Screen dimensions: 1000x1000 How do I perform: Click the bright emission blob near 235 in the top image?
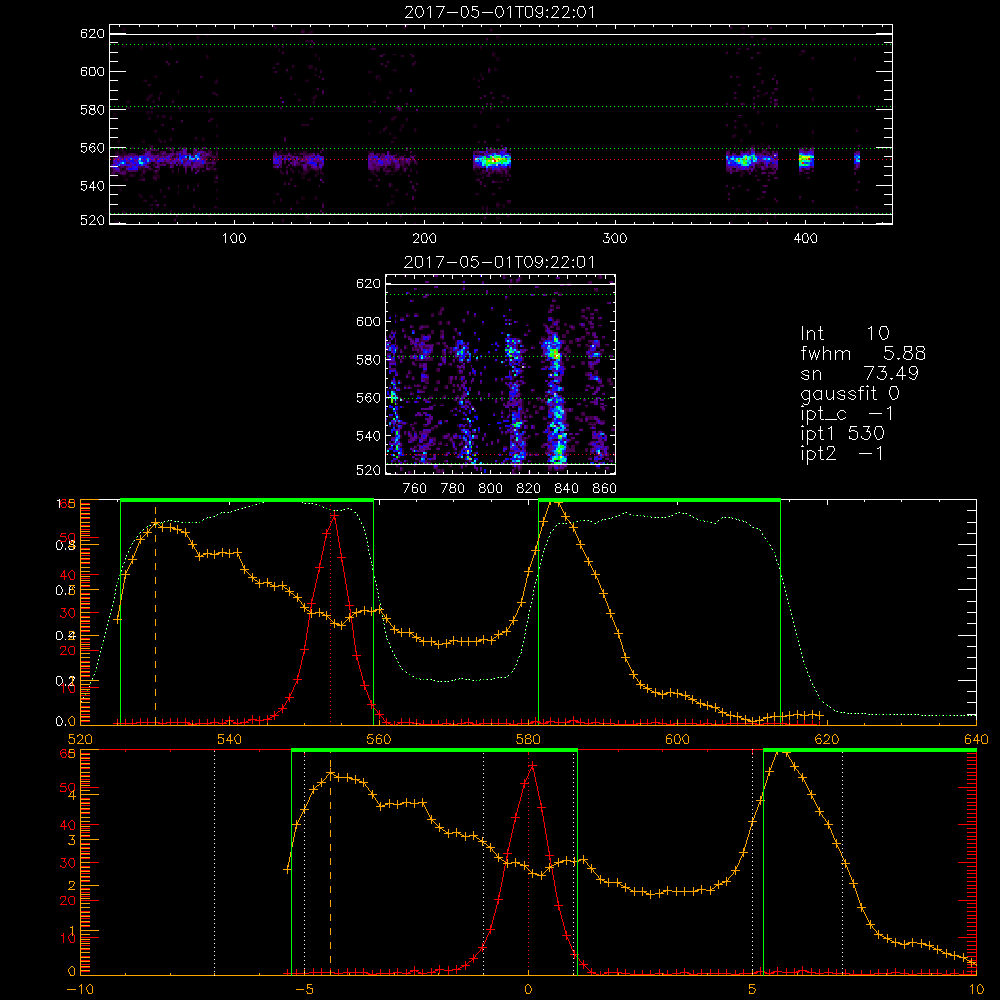[492, 160]
